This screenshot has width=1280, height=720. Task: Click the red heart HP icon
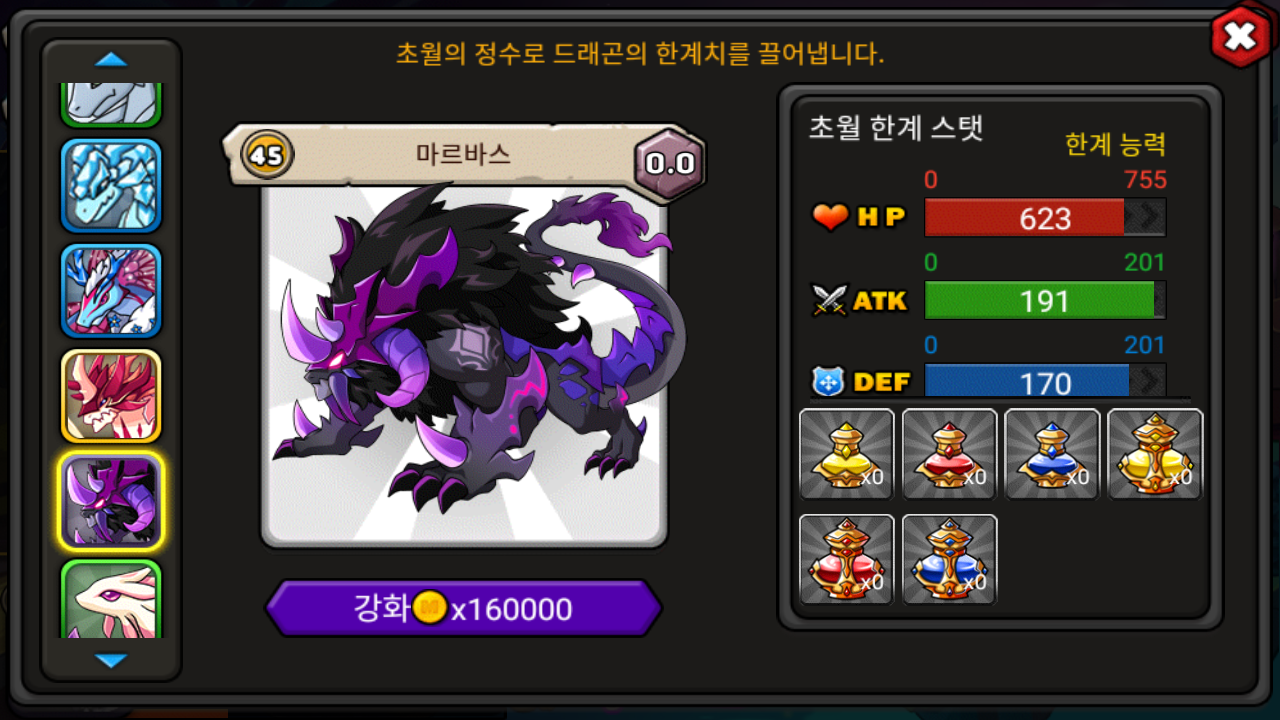tap(830, 217)
